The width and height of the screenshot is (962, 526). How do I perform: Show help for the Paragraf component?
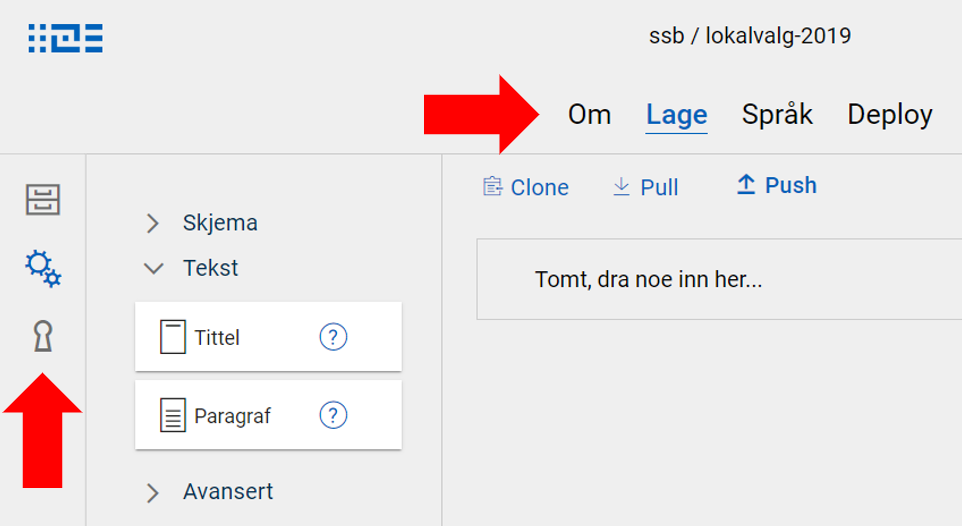coord(333,415)
